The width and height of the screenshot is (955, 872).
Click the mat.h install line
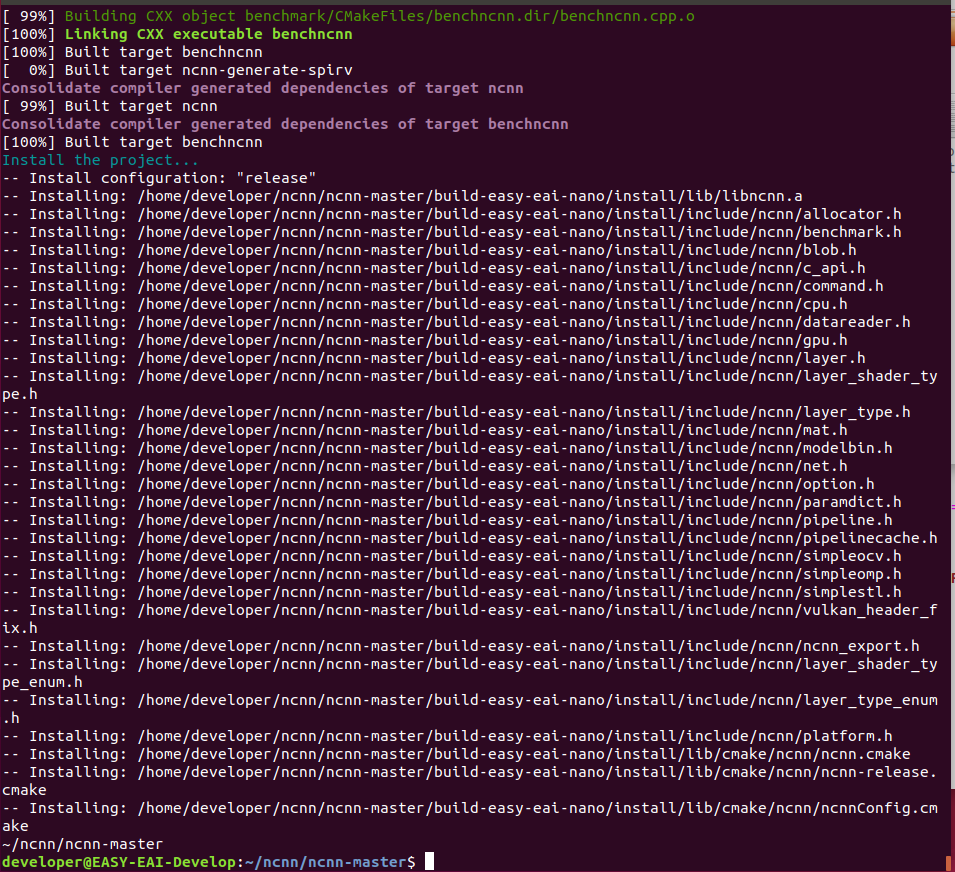pyautogui.click(x=425, y=430)
